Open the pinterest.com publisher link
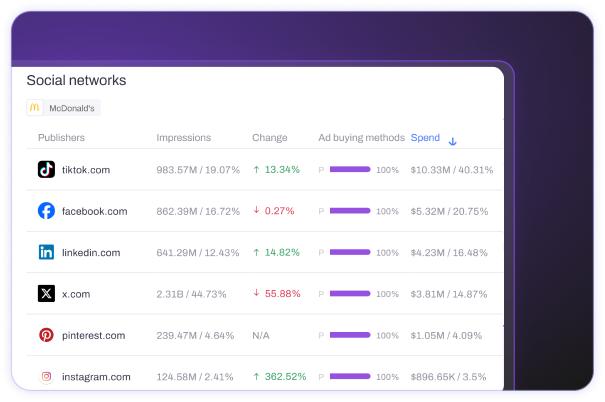605x402 pixels. point(93,335)
